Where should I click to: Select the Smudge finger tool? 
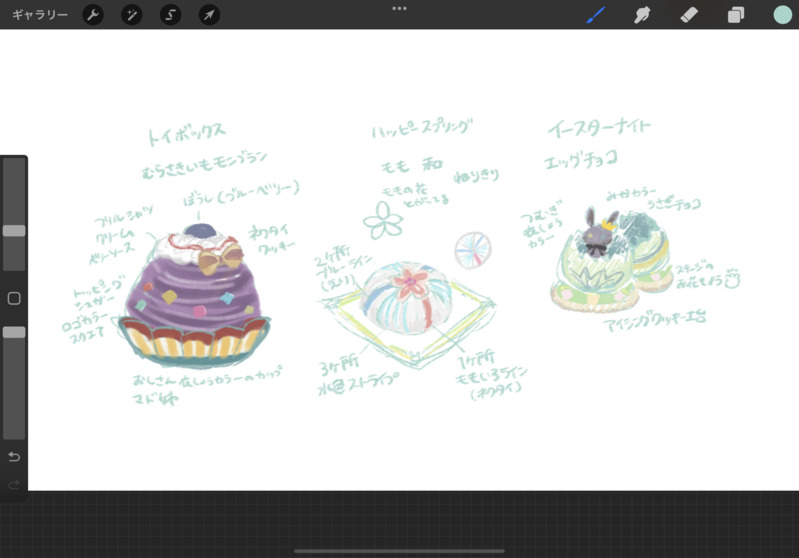pos(642,15)
